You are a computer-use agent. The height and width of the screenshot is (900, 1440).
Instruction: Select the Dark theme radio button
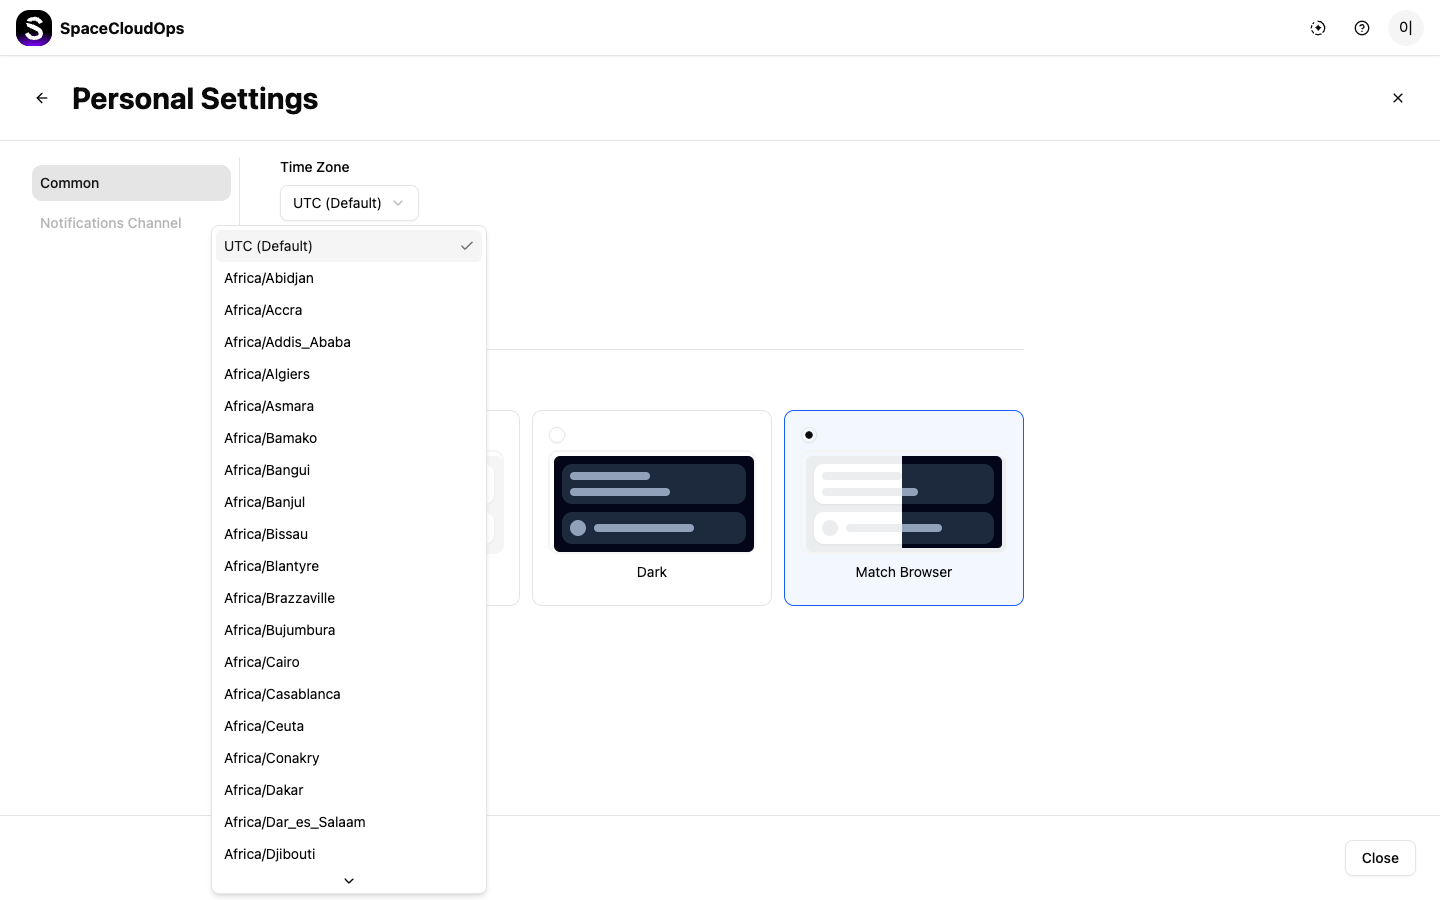557,435
